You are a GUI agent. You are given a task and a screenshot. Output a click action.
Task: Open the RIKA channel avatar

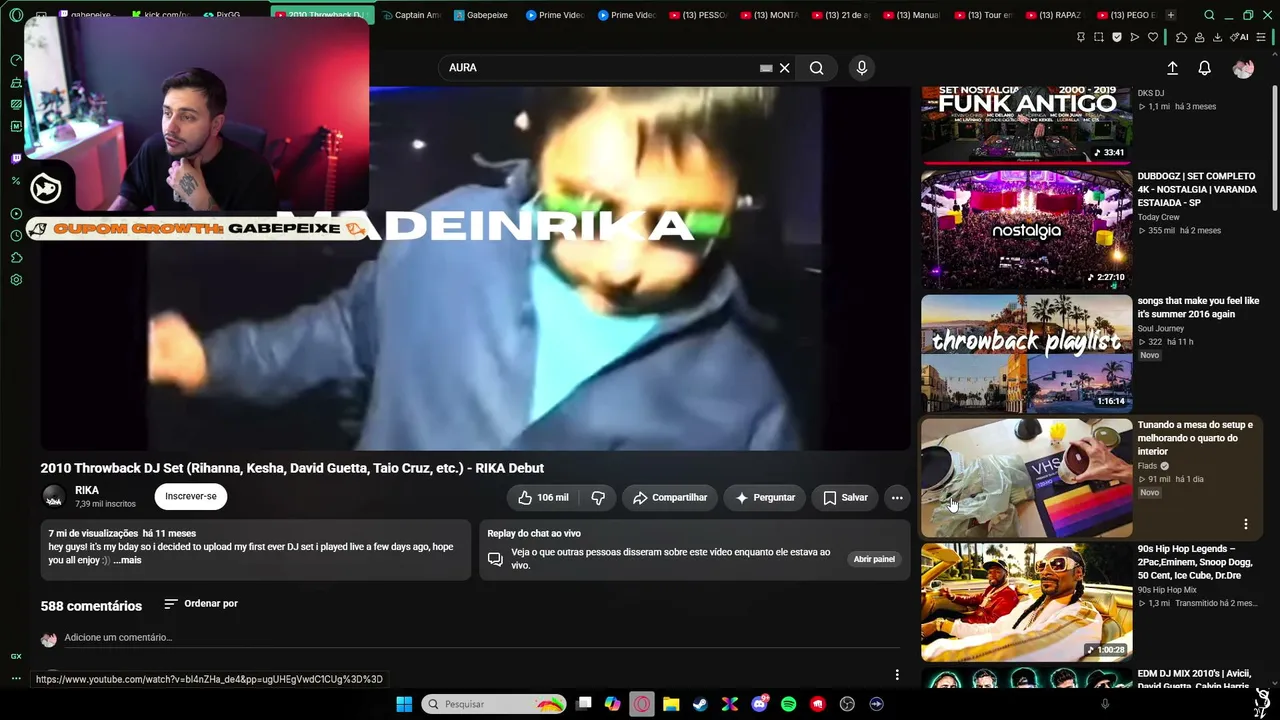(x=54, y=497)
